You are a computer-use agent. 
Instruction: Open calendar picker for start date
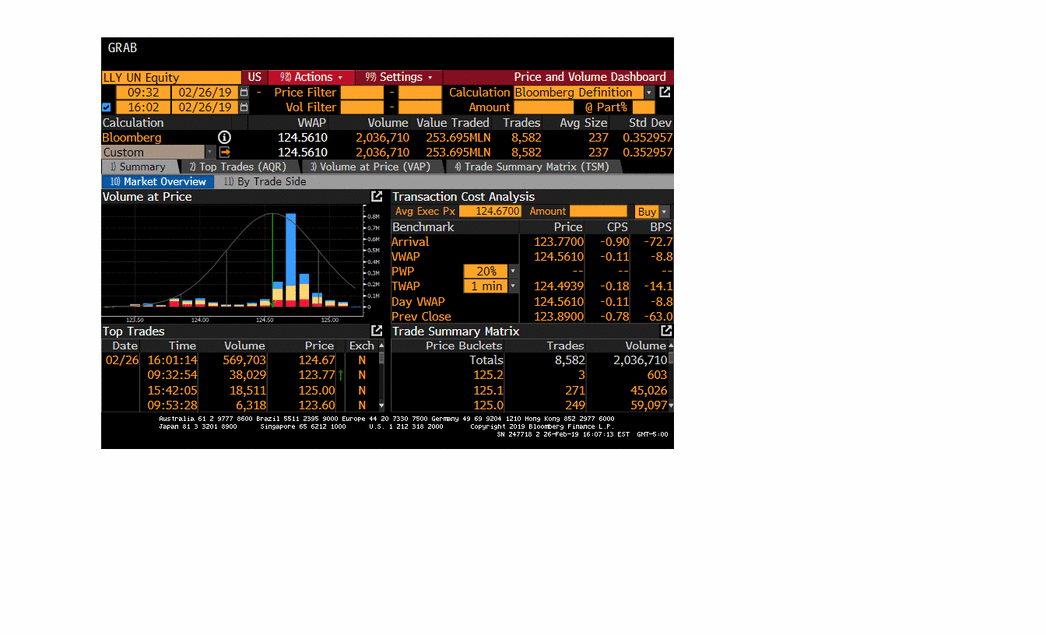point(244,92)
